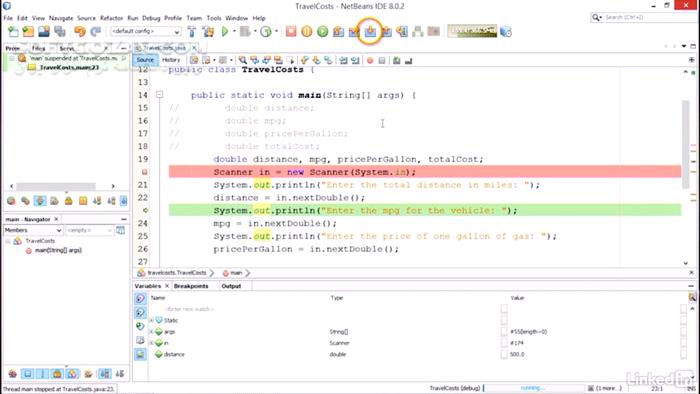
Task: Open the File menu
Action: [x=8, y=18]
